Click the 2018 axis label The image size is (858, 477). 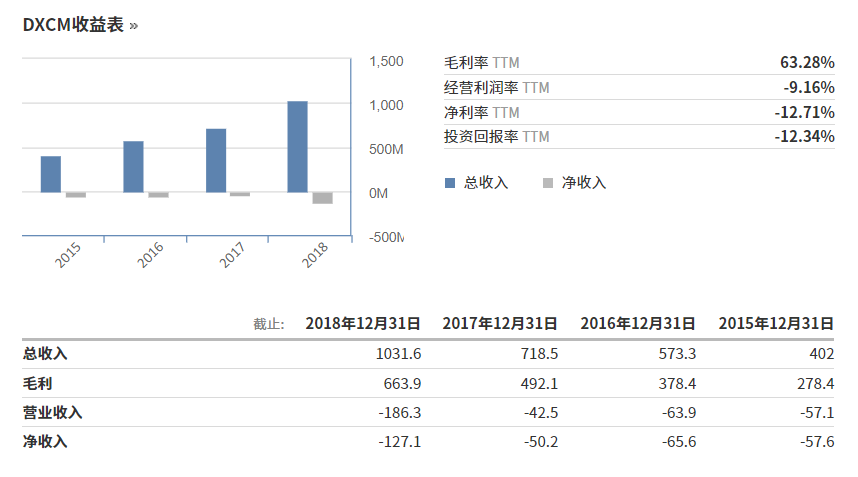click(x=315, y=255)
